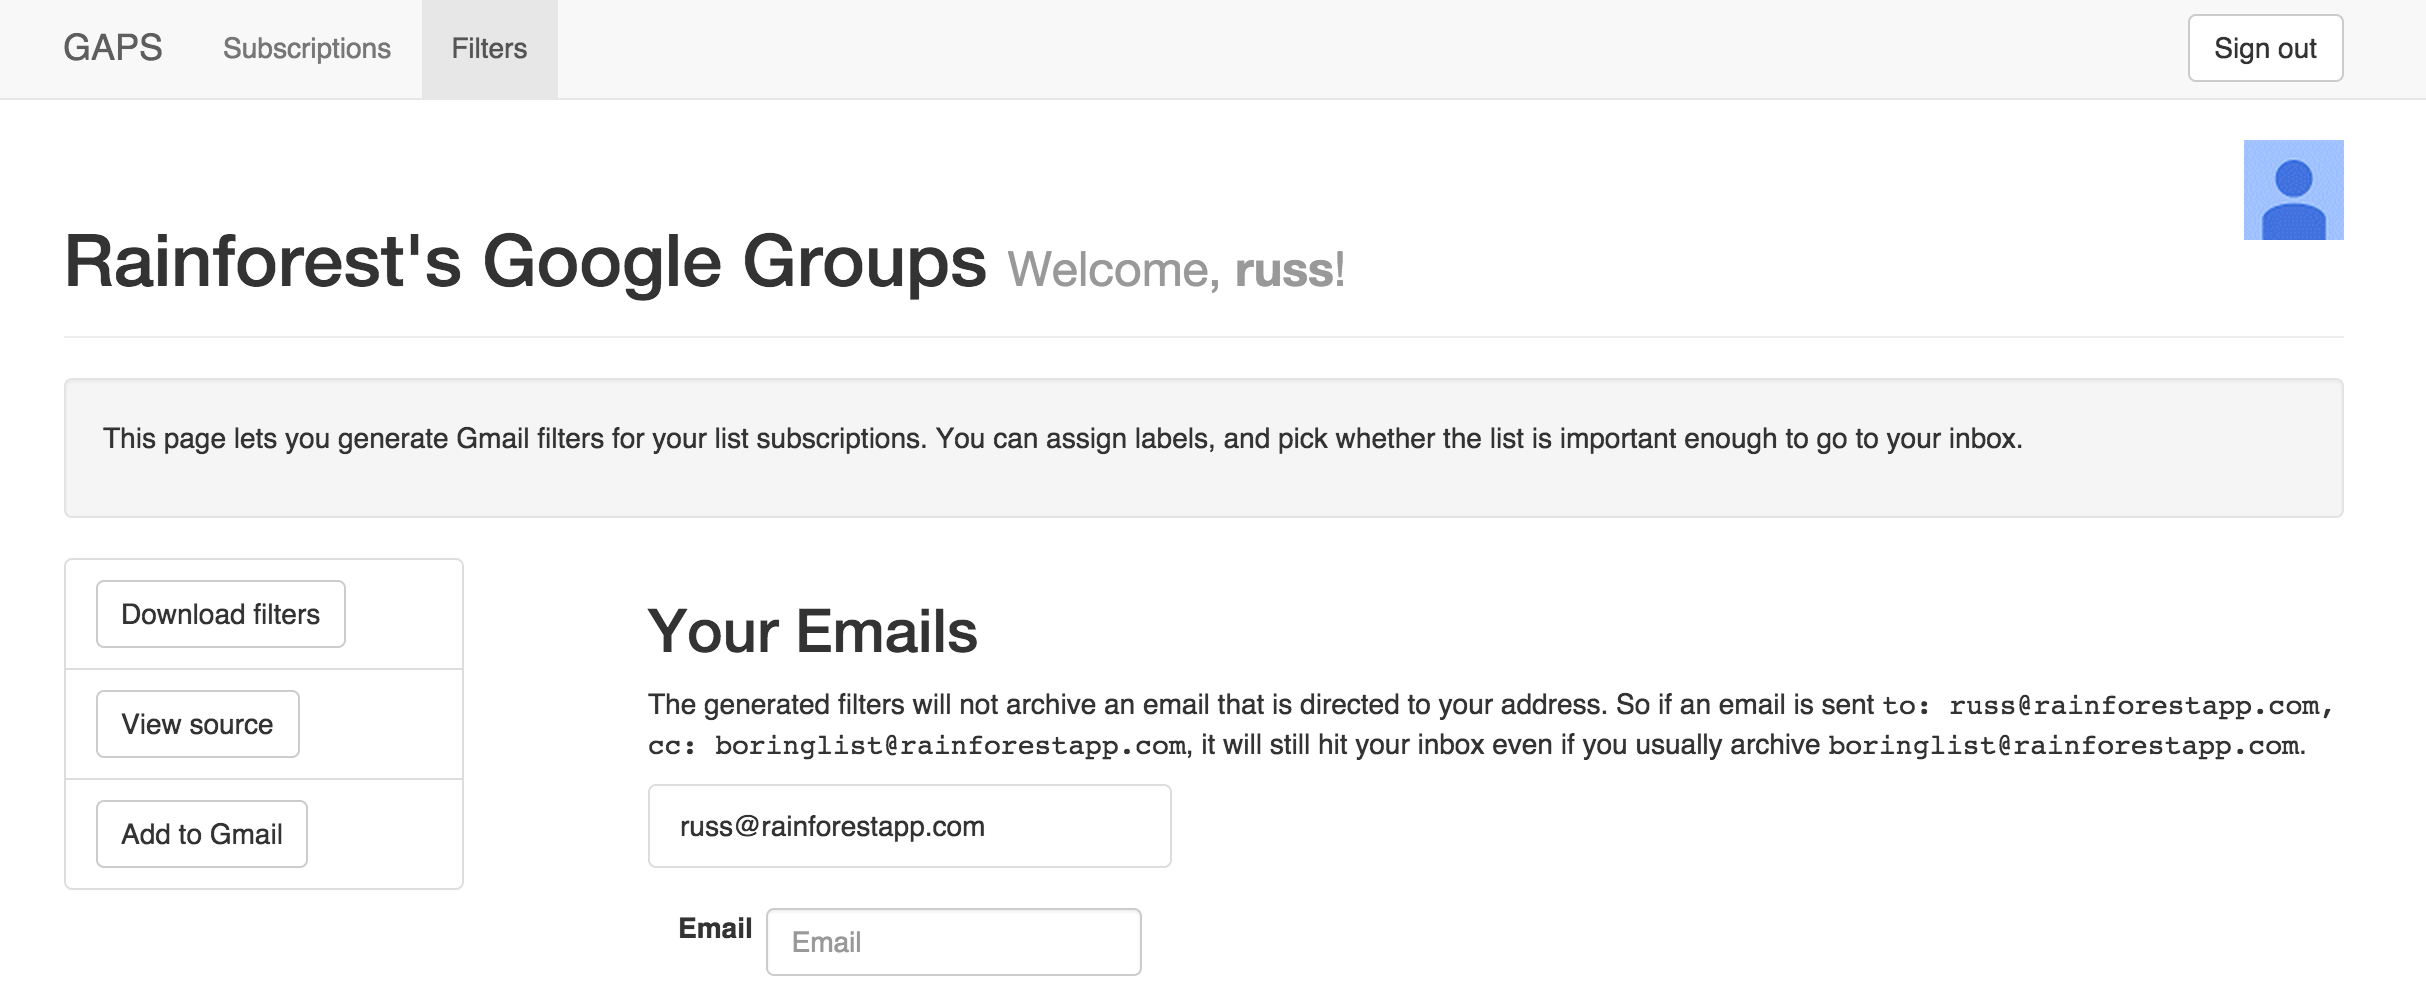Click the Gmail filters info description text
This screenshot has height=996, width=2426.
click(x=1063, y=439)
